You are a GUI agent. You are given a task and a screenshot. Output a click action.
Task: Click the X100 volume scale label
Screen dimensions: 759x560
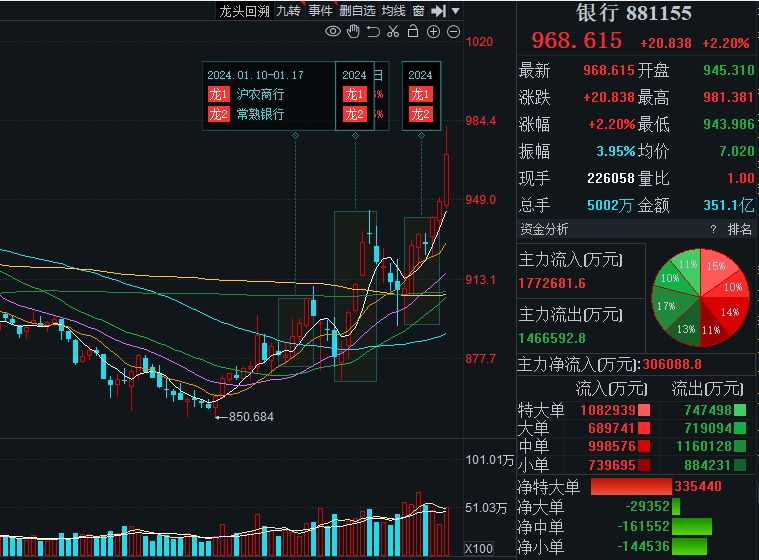click(x=479, y=548)
